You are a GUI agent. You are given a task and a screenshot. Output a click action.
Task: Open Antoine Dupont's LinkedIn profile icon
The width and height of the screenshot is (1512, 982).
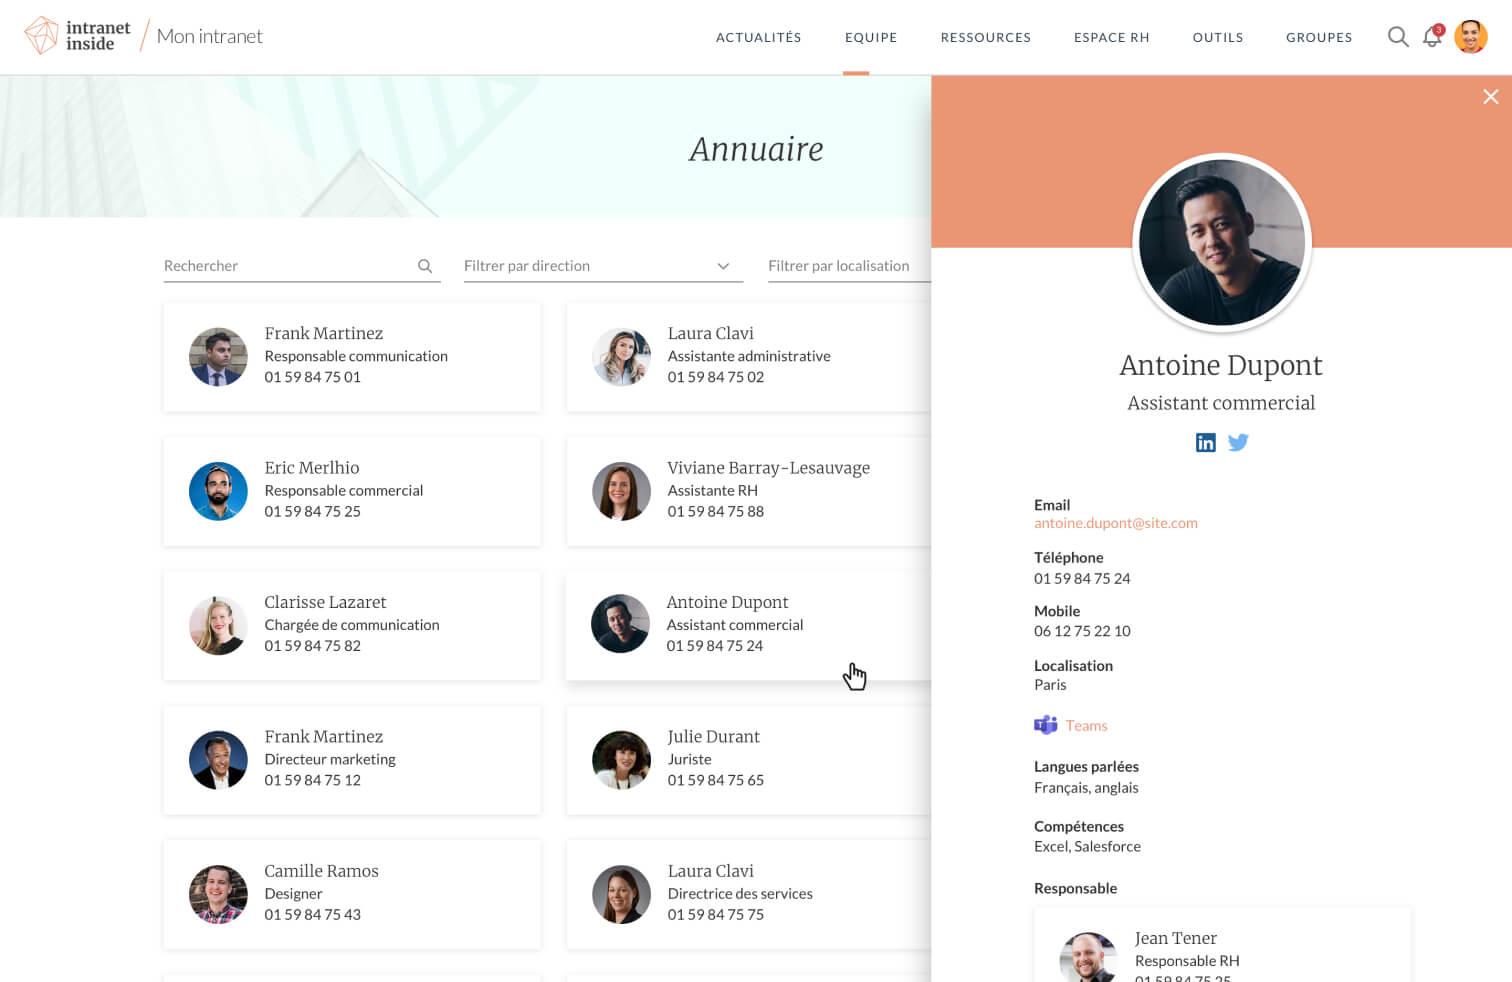click(x=1206, y=442)
